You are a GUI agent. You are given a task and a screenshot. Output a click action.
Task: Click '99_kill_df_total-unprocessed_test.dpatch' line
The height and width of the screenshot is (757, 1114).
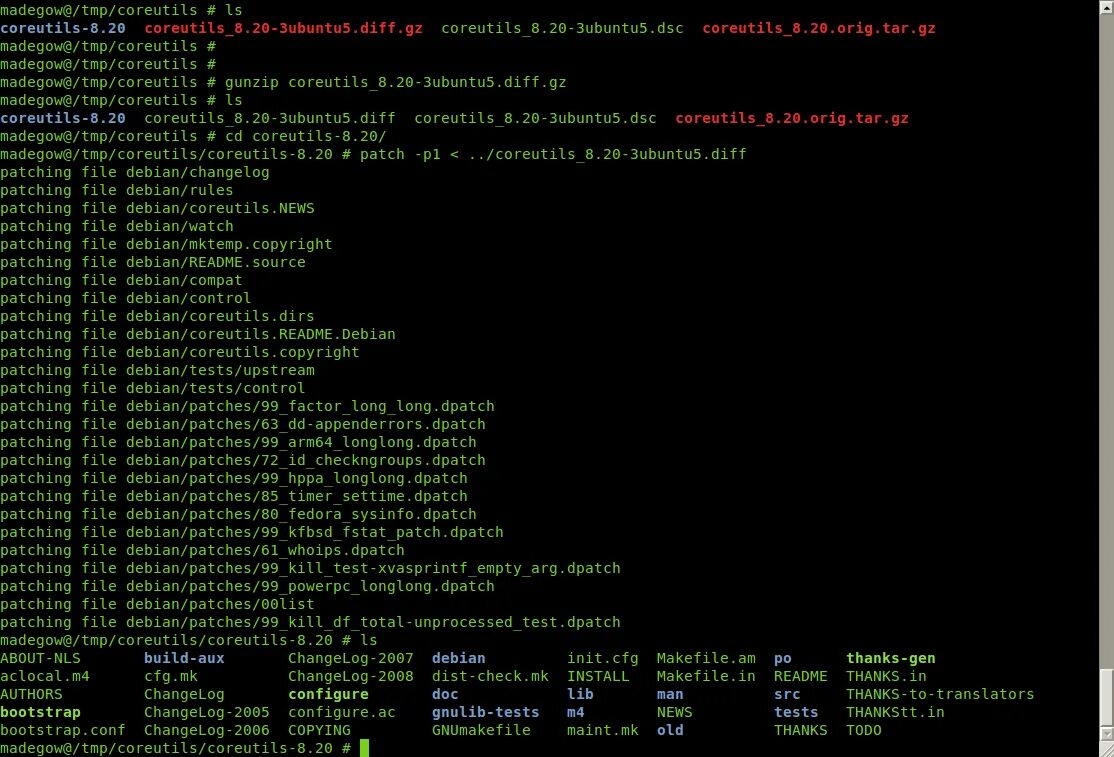[310, 622]
